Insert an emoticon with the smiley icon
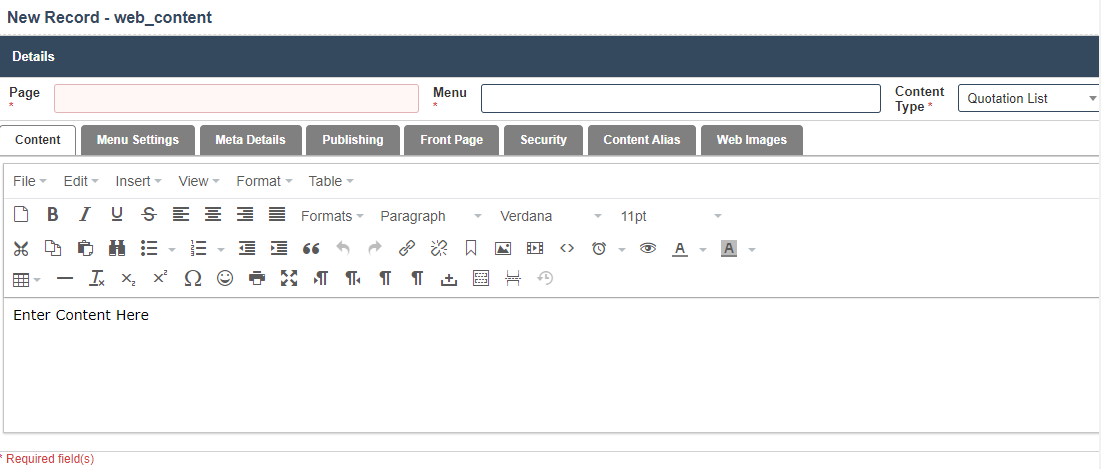Image resolution: width=1101 pixels, height=469 pixels. point(225,279)
